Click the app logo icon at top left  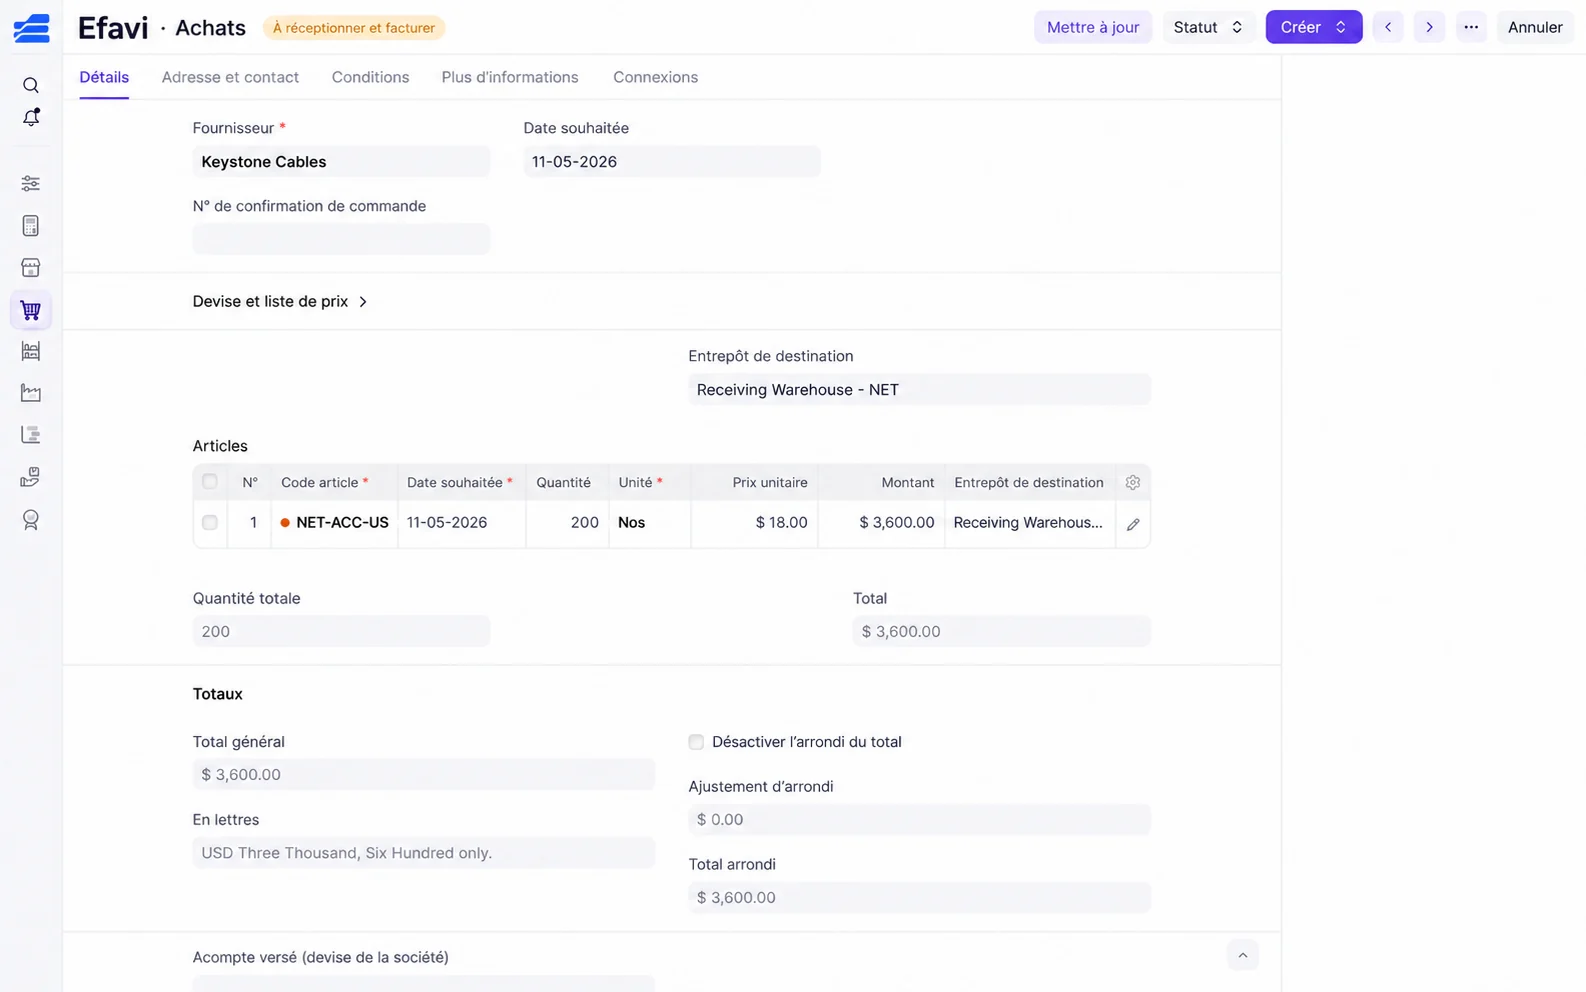pos(31,28)
